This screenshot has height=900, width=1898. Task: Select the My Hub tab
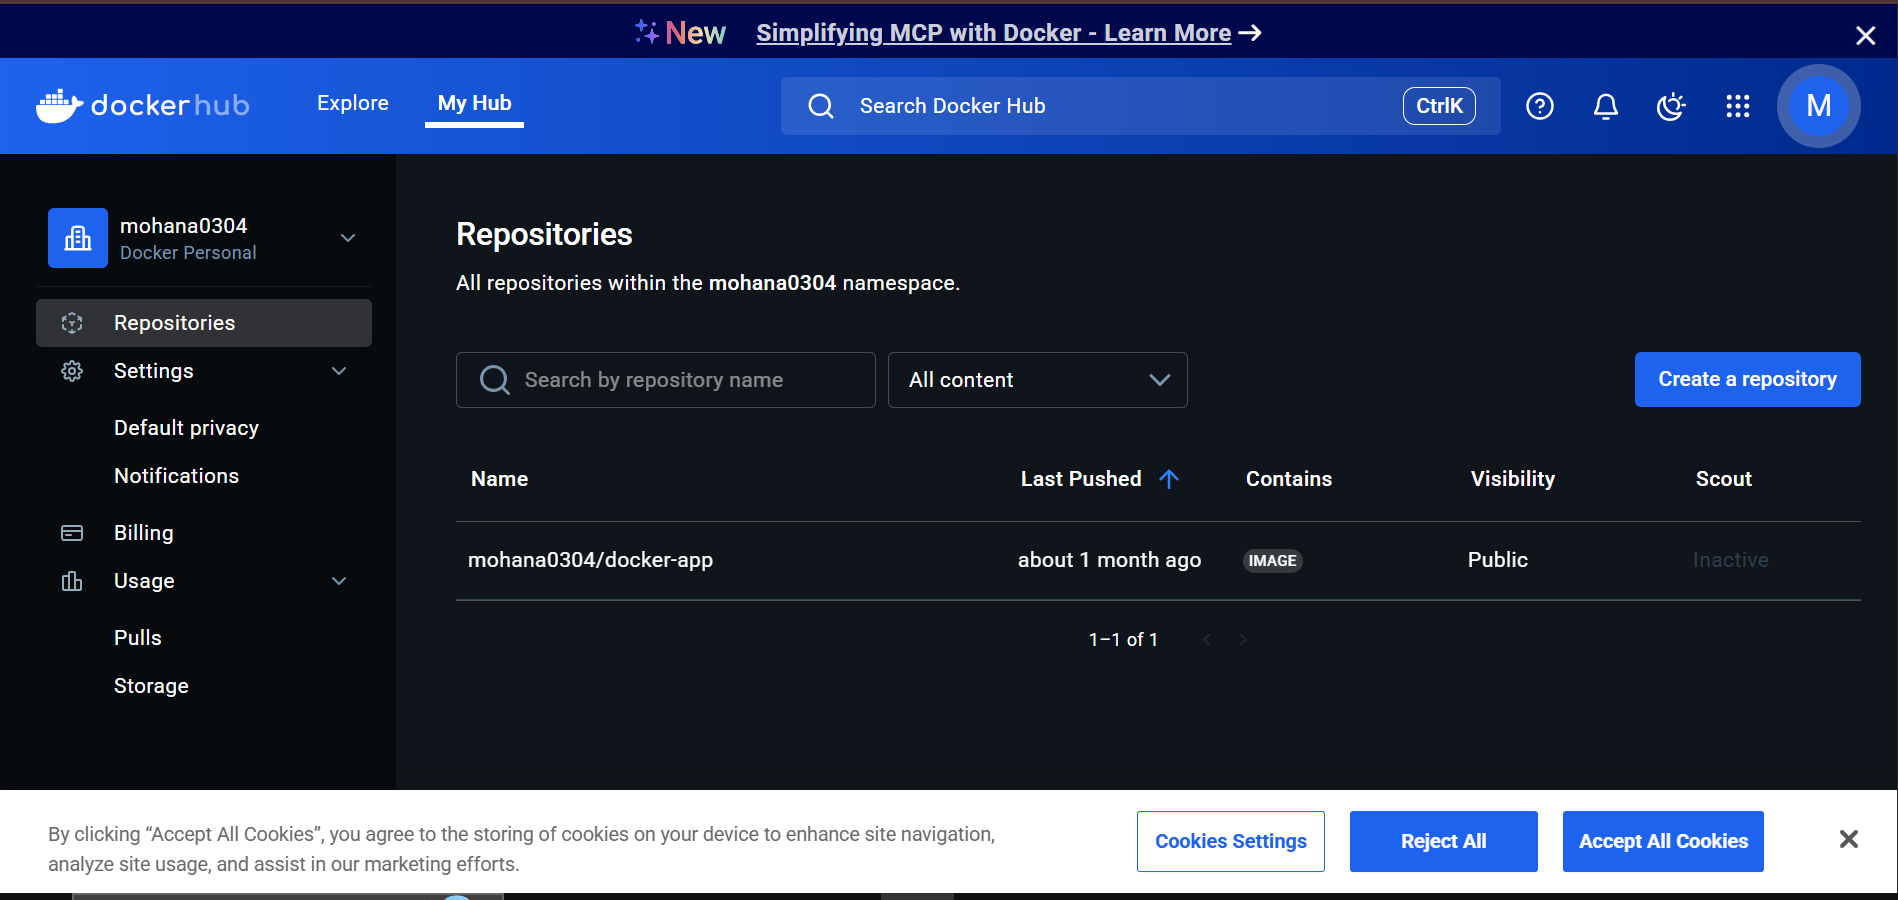tap(474, 104)
